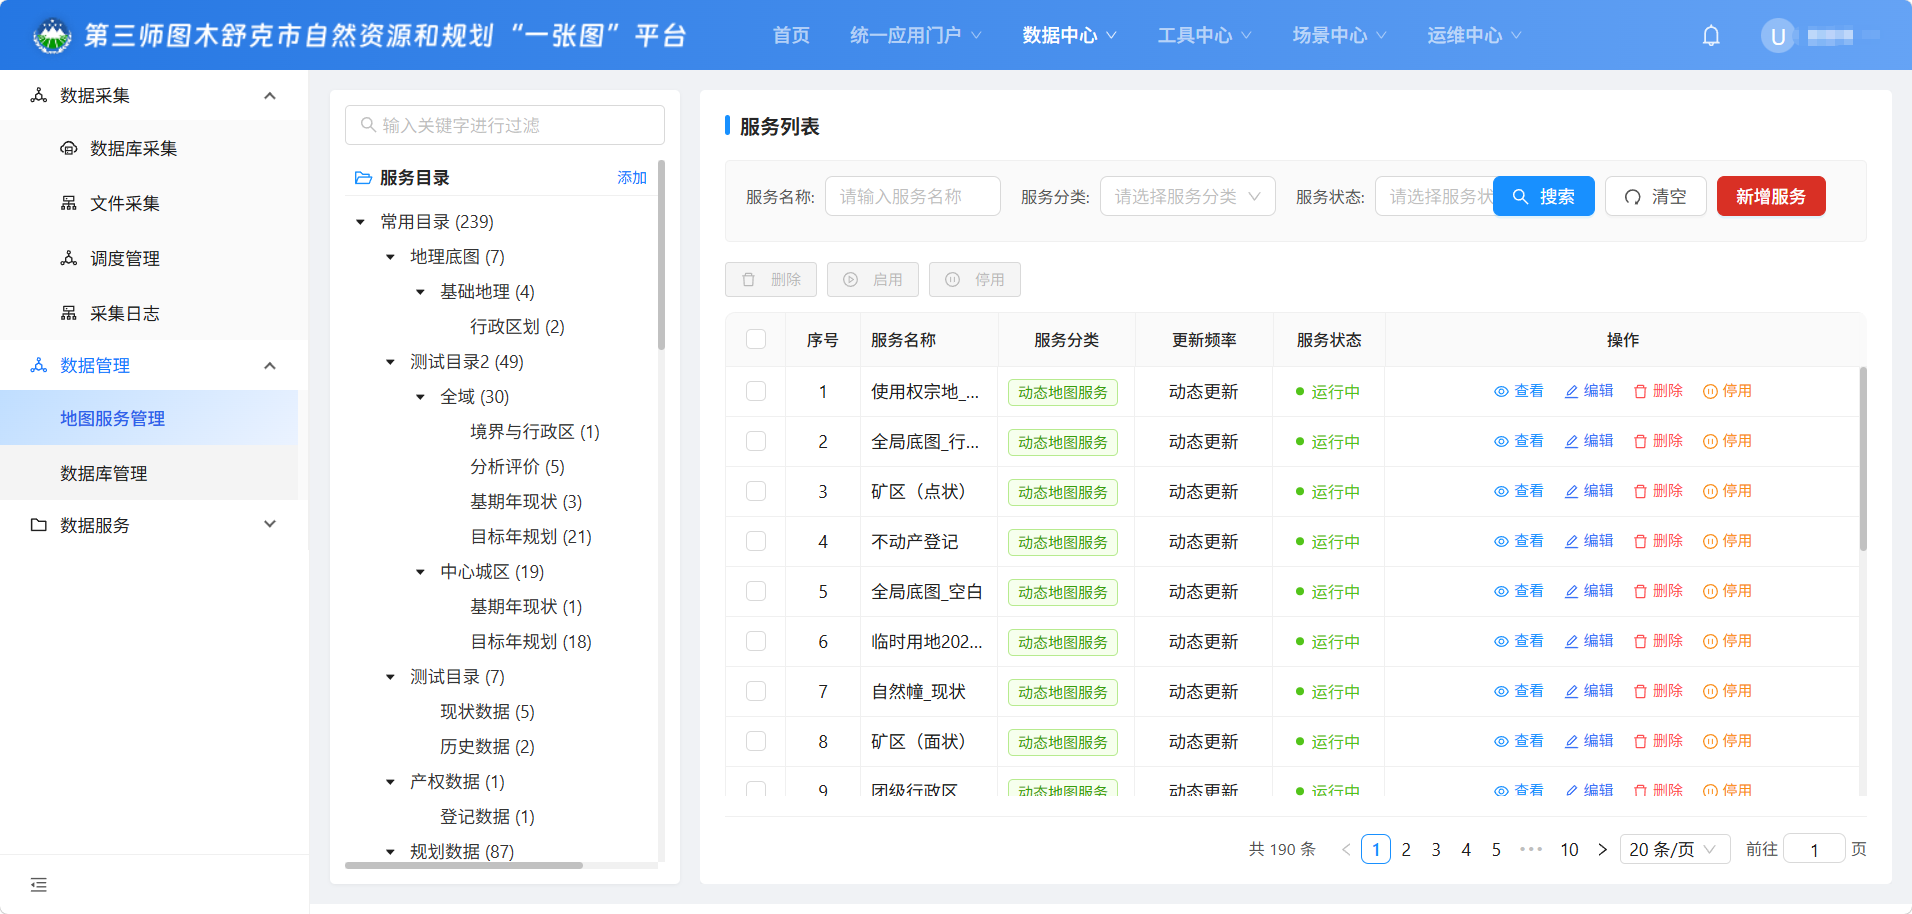Screen dimensions: 1912x914
Task: Stop the 矿区（面状） service
Action: coord(1727,741)
